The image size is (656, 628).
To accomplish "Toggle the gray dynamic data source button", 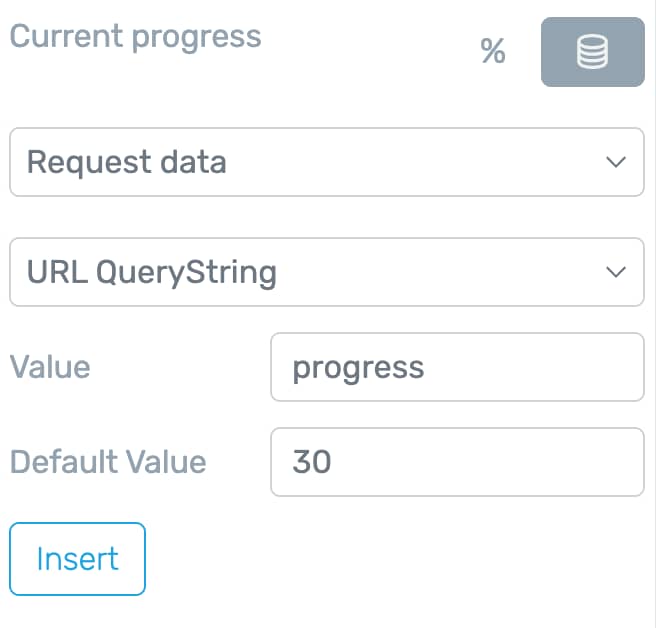I will [x=592, y=52].
